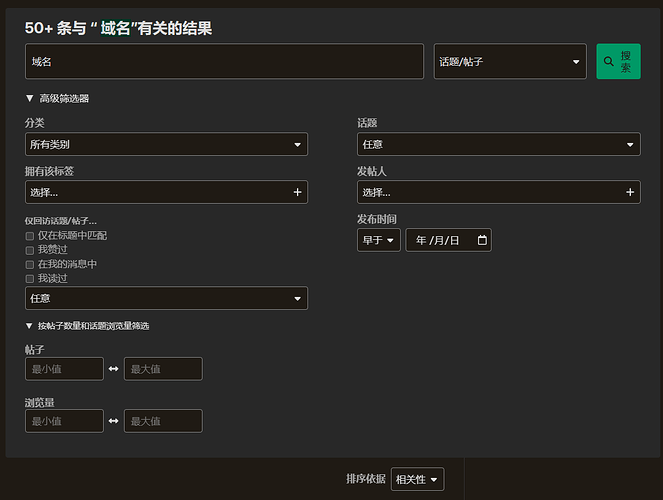The width and height of the screenshot is (663, 500).
Task: Check the 我赞过 option
Action: click(x=30, y=250)
